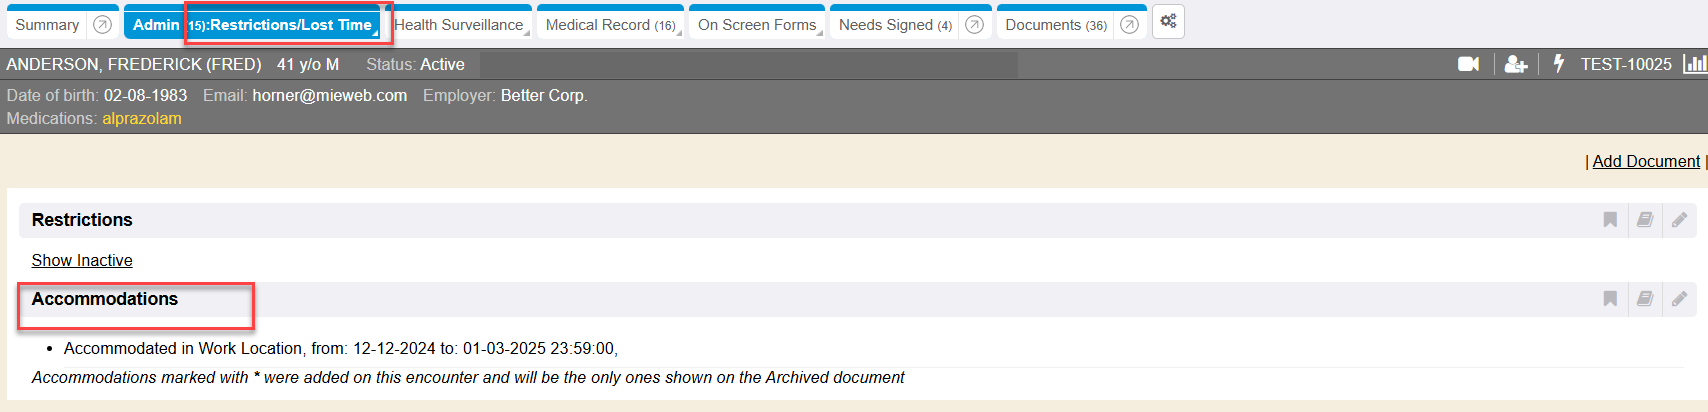Click the bookmark icon in Accommodations header
Screen dimensions: 1708x412
1610,299
